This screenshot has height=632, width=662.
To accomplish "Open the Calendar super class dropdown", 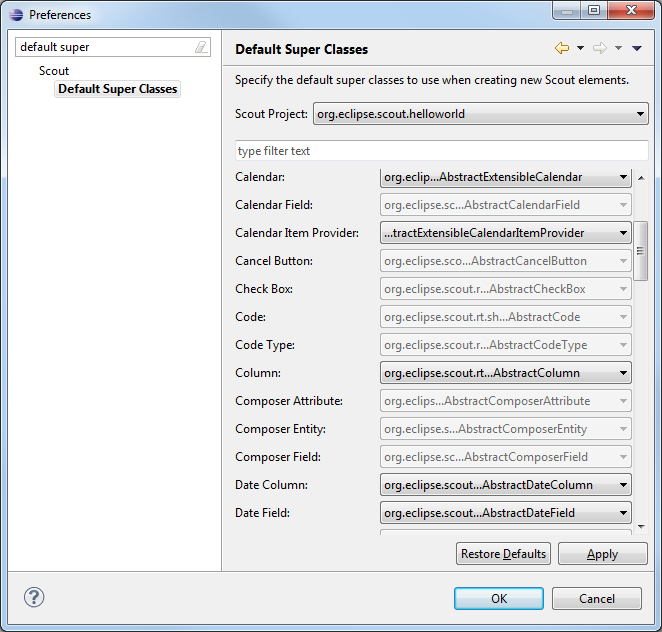I will [506, 177].
